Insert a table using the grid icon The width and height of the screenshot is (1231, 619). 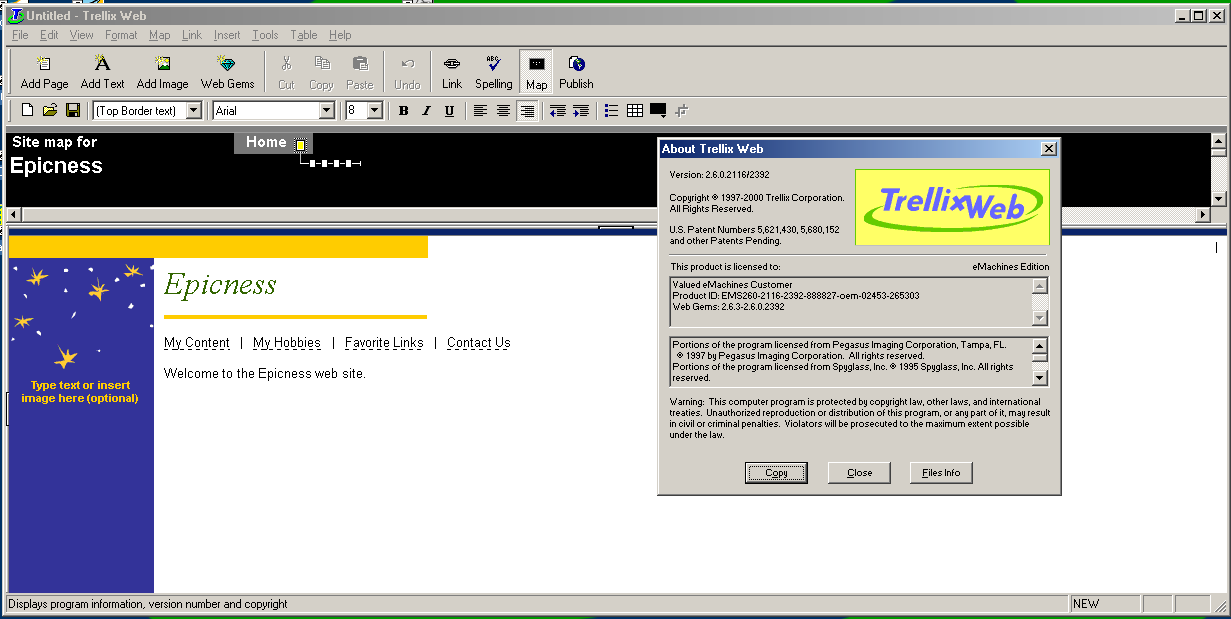click(x=634, y=111)
